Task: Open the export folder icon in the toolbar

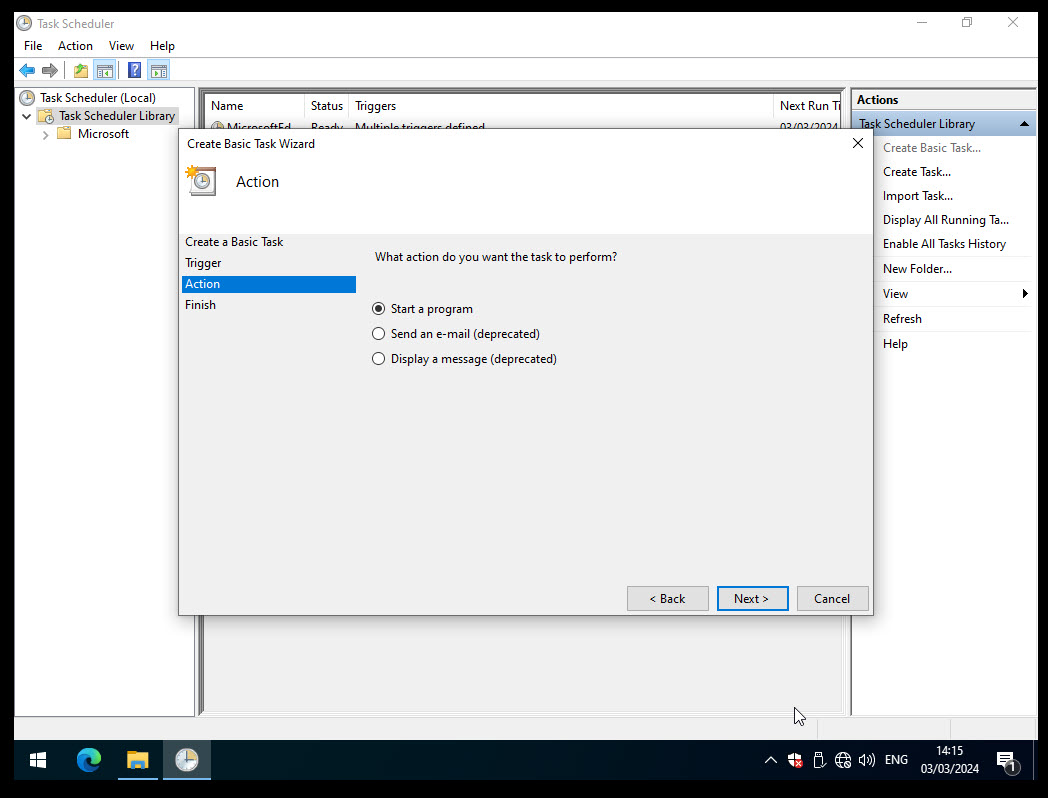Action: tap(79, 70)
